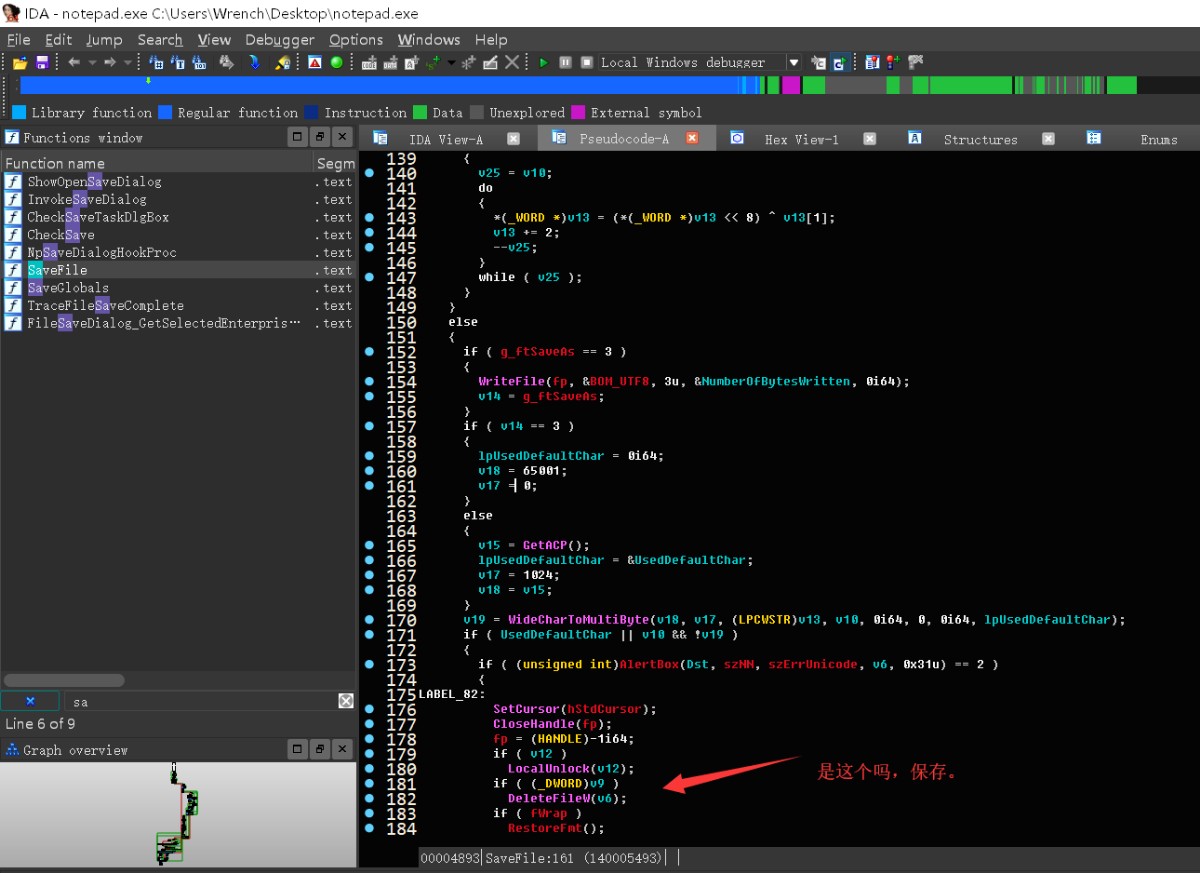Click the Open file toolbar icon
Screen dimensions: 1200x873
coord(19,62)
